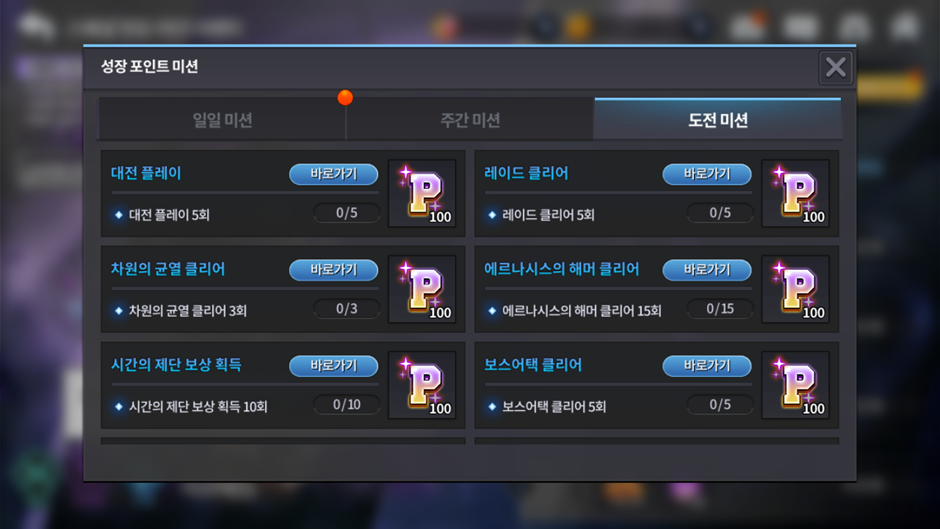Tap the 보스어택 클리어 reward P icon
Viewport: 940px width, 529px height.
796,385
